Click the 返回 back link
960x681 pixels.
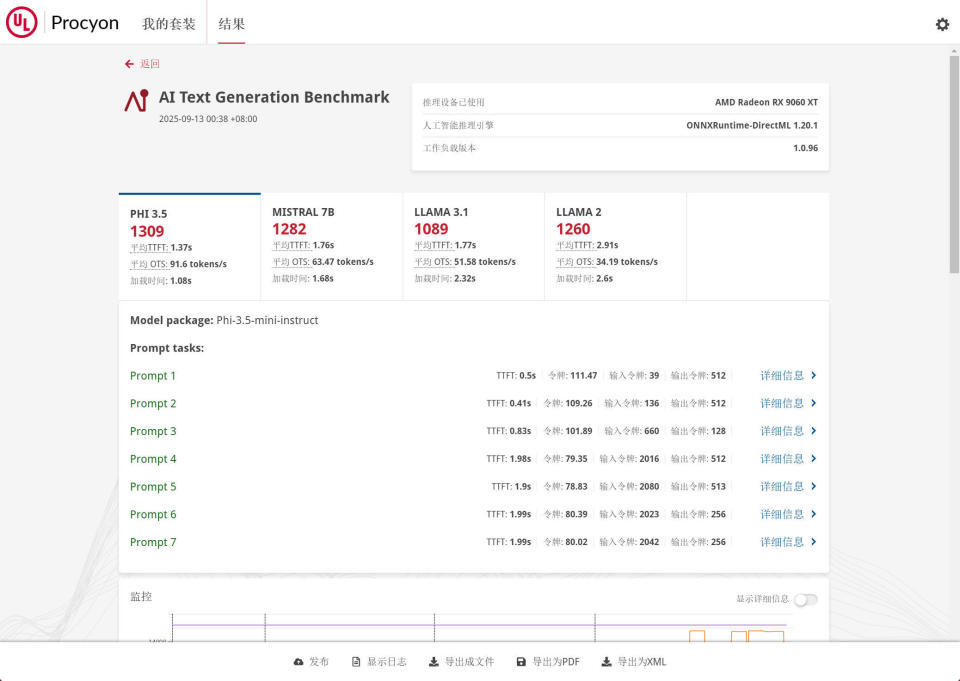[149, 64]
